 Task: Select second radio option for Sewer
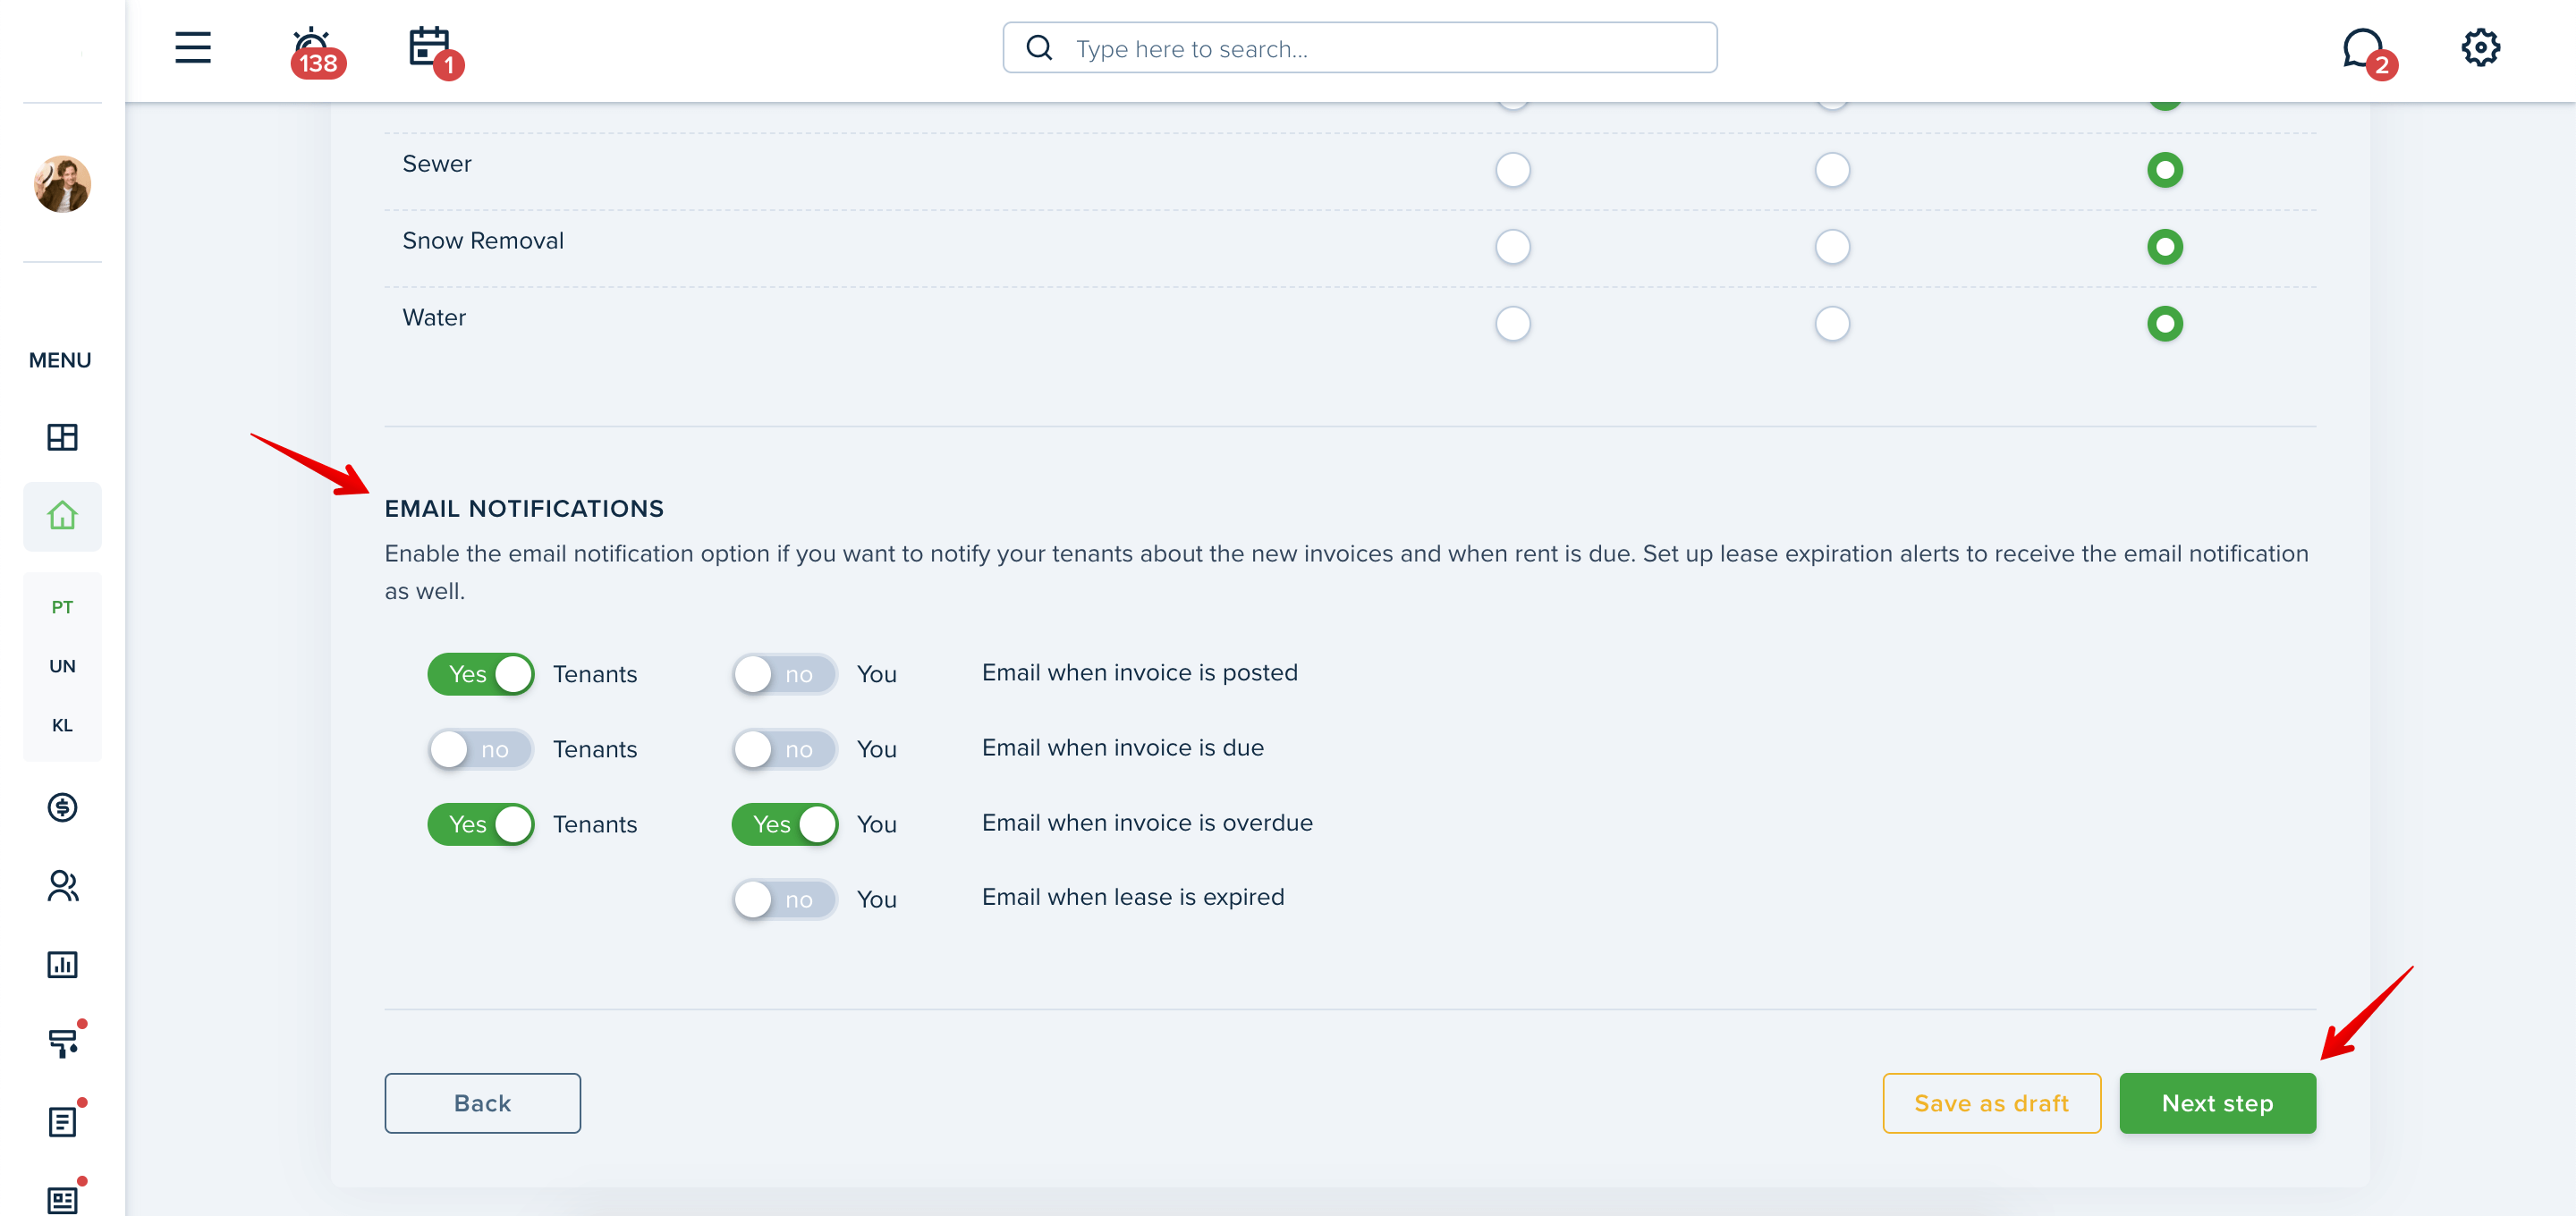coord(1831,170)
